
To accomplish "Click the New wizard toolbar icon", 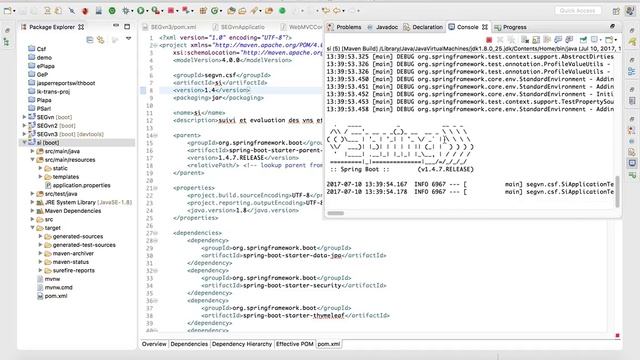I will point(7,11).
